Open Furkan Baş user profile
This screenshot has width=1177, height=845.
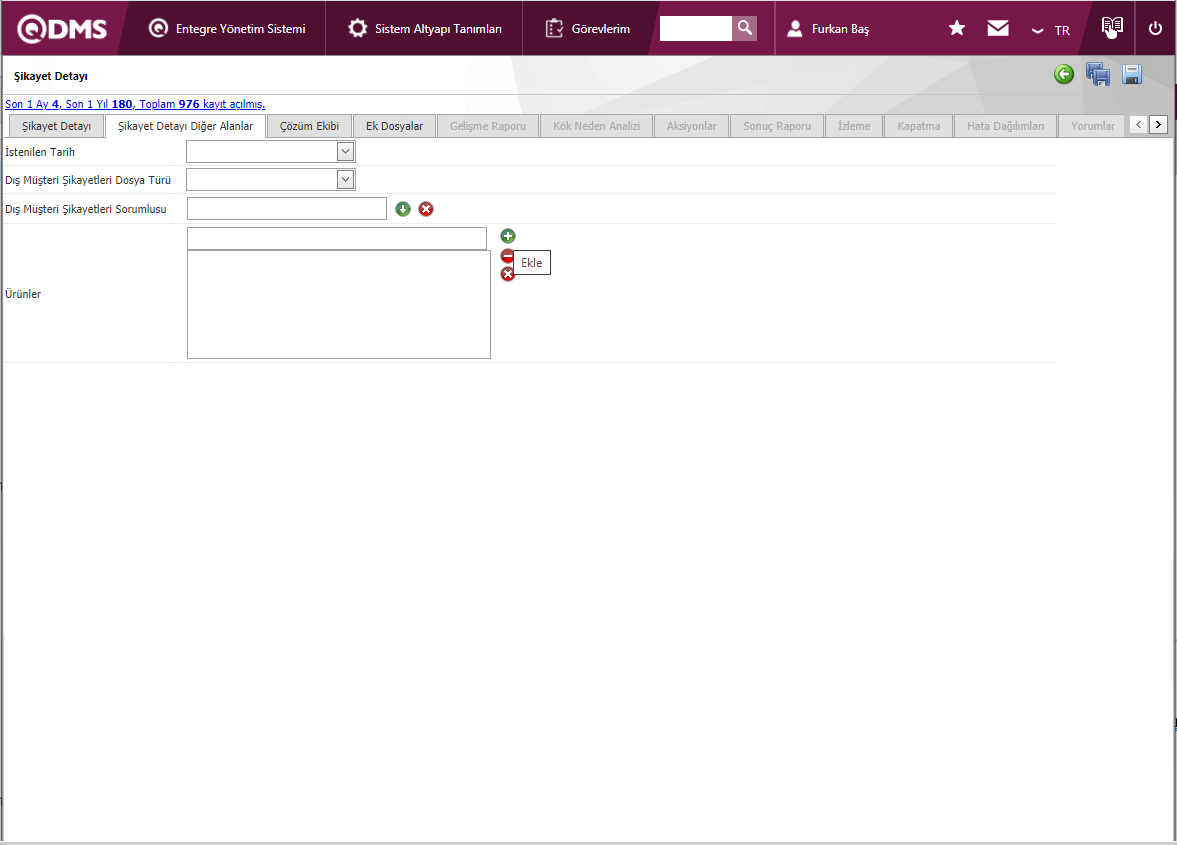click(x=828, y=29)
